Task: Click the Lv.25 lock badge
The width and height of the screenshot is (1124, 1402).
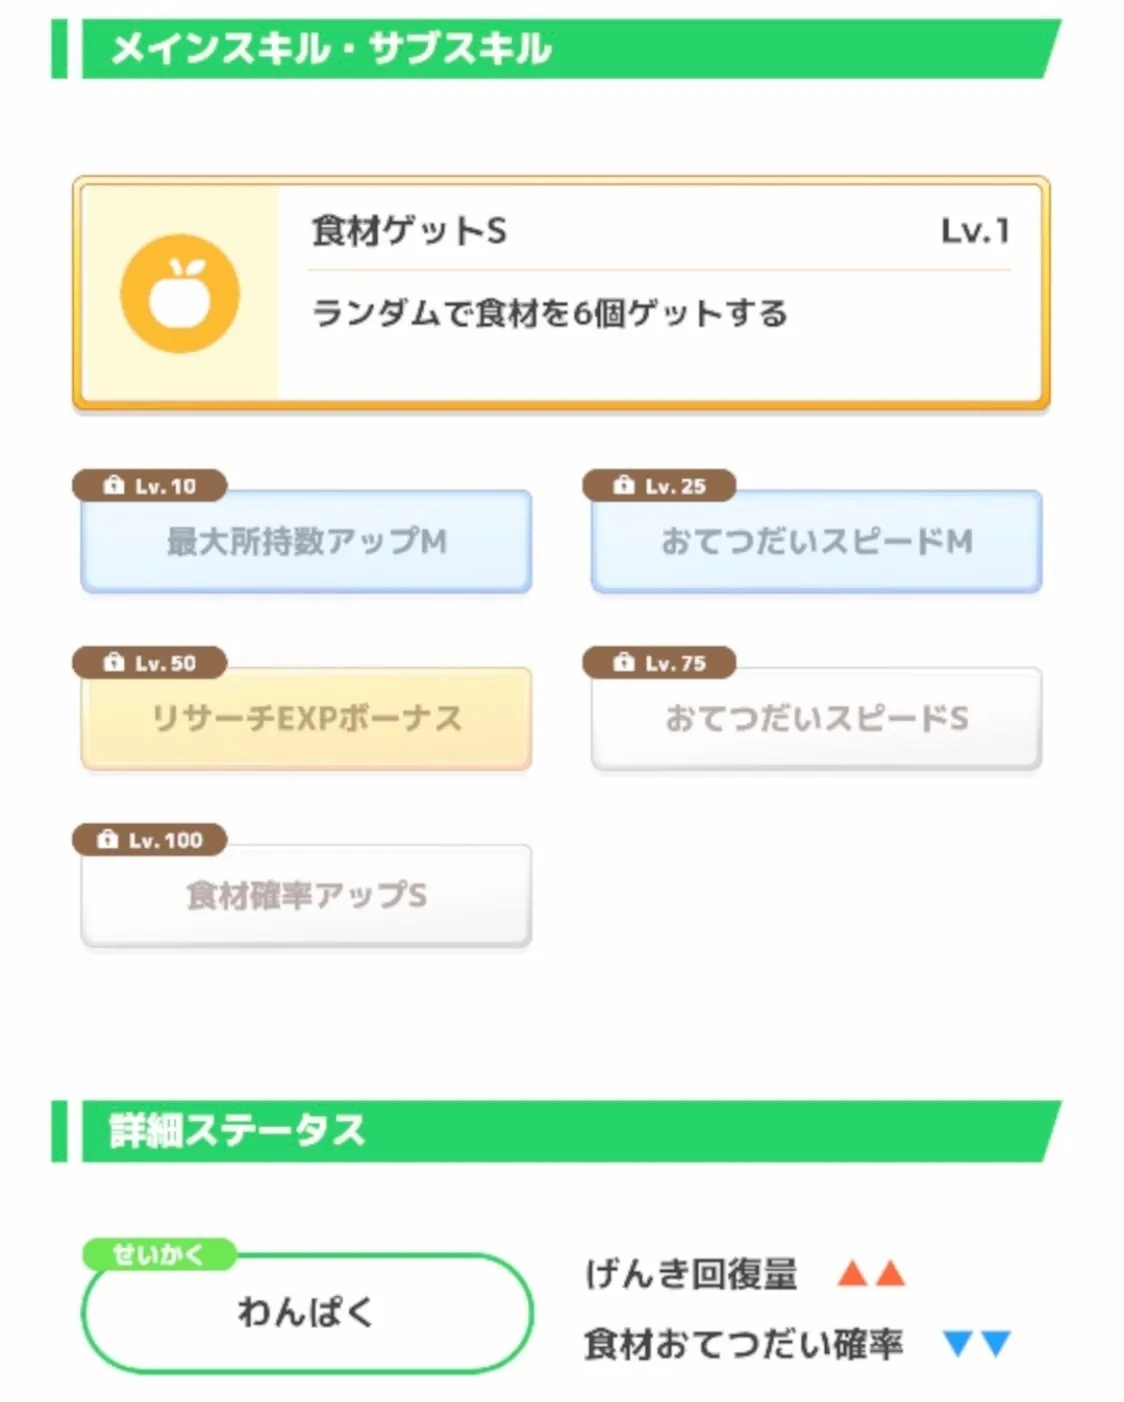Action: pyautogui.click(x=660, y=486)
